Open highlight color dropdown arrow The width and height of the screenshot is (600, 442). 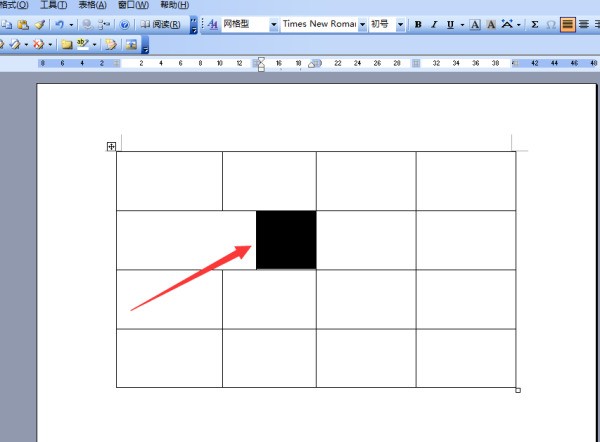point(94,45)
